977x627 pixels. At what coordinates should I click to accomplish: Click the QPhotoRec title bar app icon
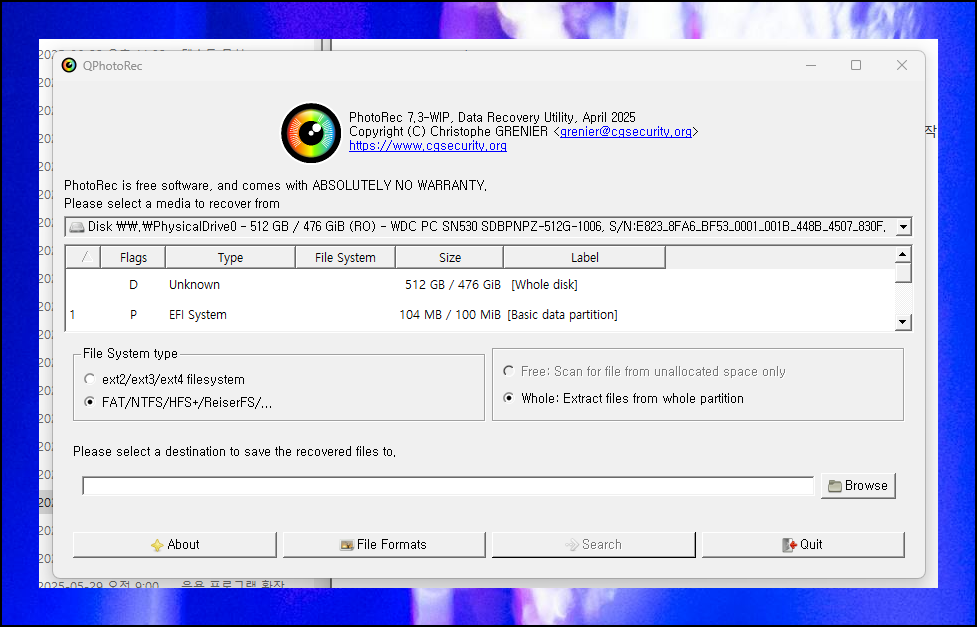(69, 65)
